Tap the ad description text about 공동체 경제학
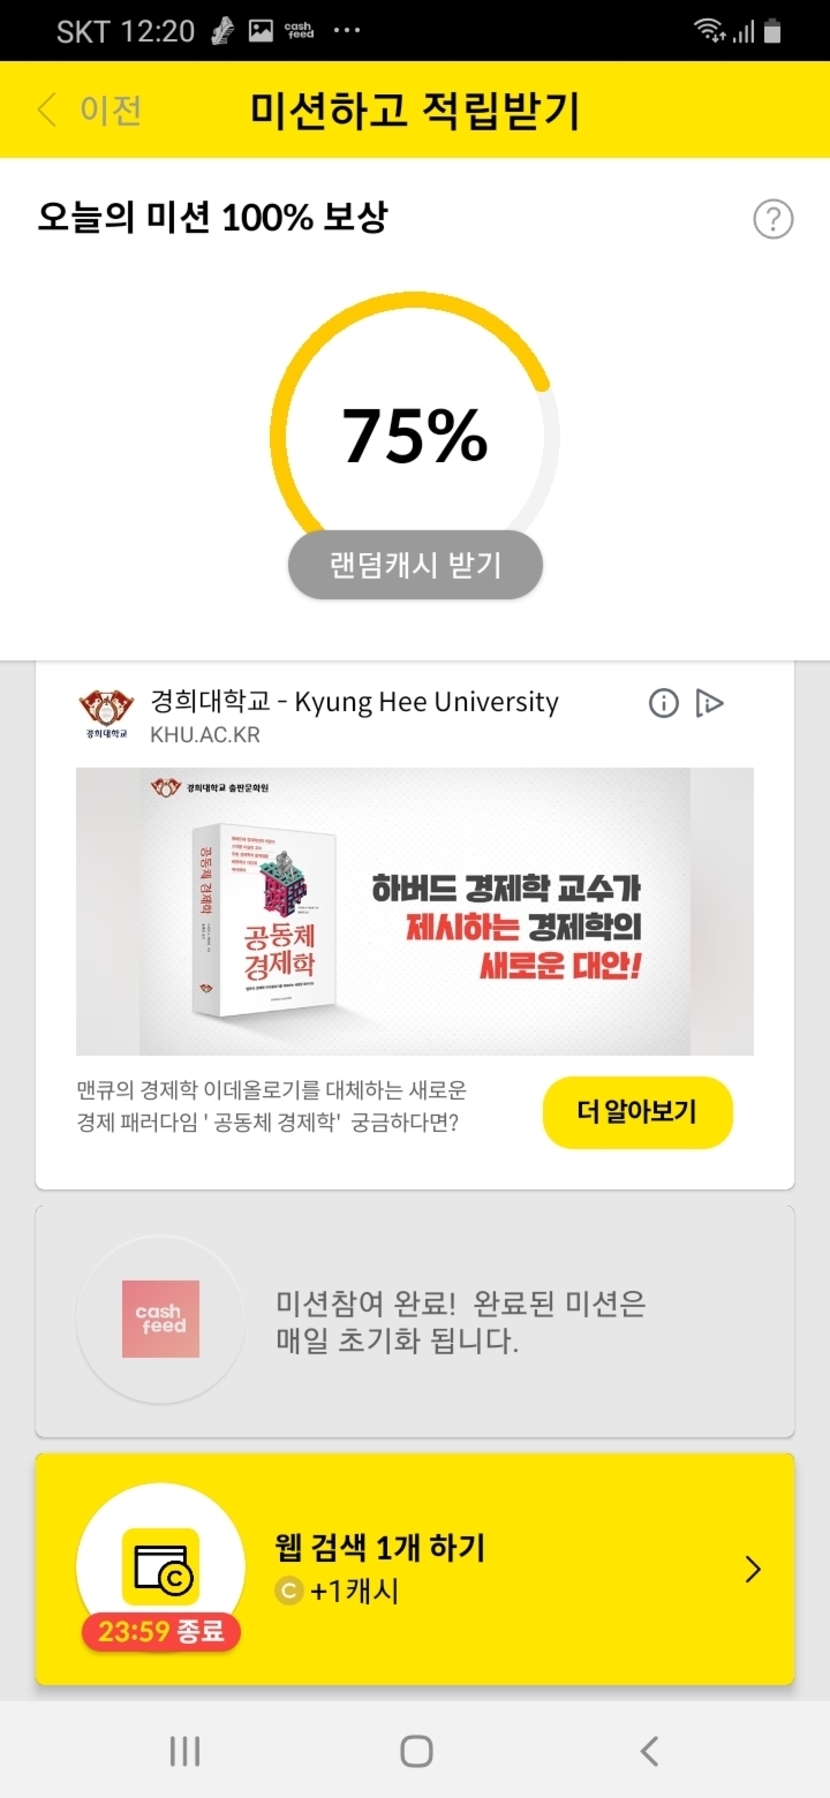 coord(272,1106)
